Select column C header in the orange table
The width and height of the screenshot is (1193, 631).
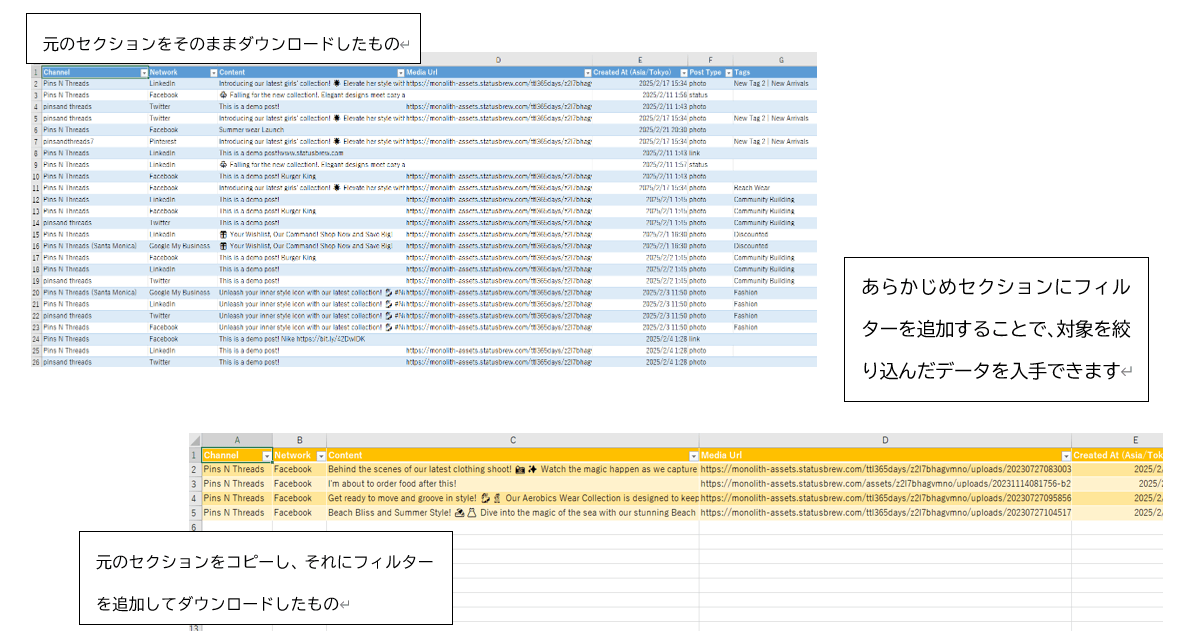[513, 441]
